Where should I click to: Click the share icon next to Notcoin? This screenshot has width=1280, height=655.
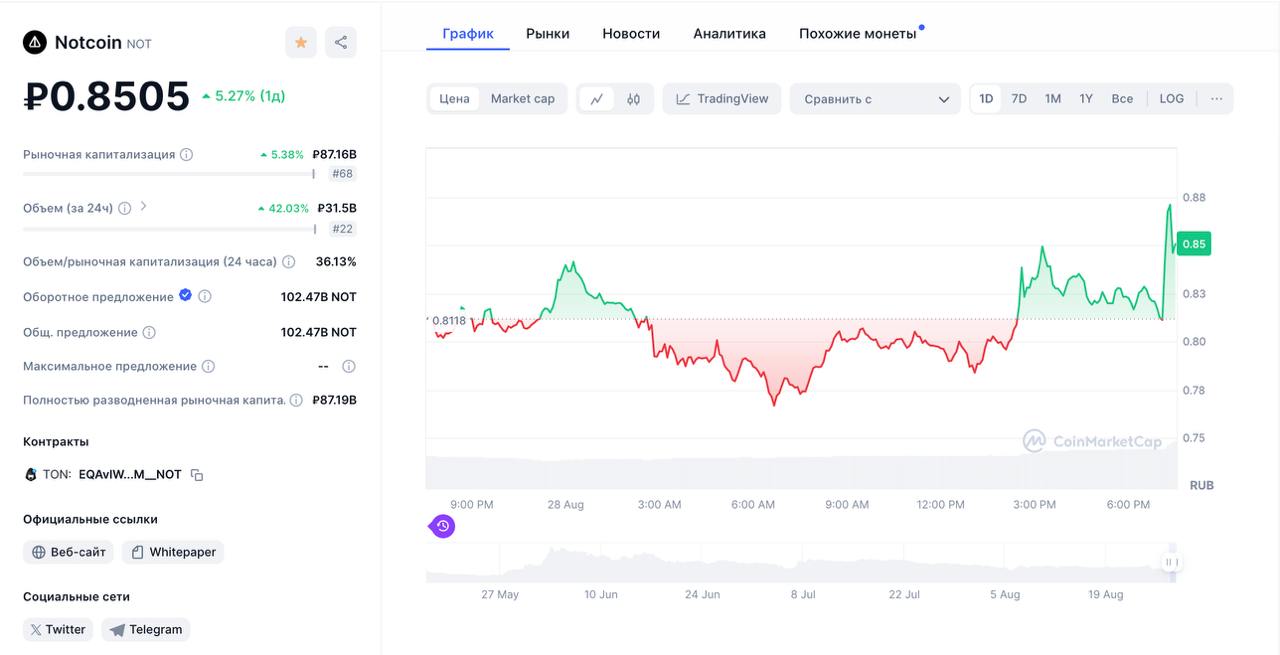pos(341,42)
